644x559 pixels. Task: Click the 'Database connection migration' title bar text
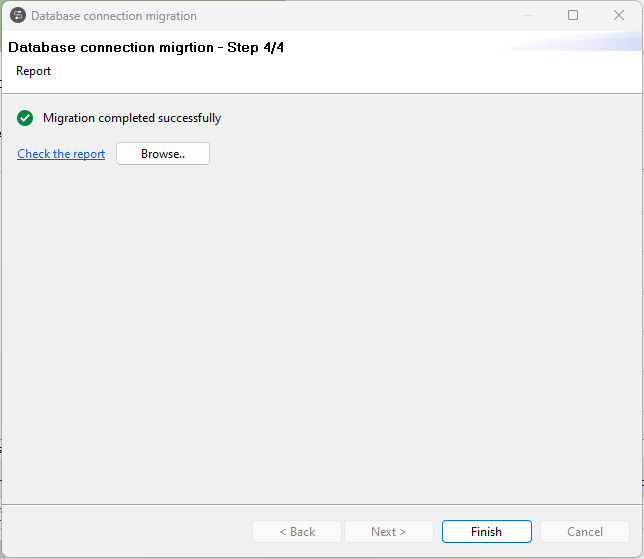(x=114, y=16)
